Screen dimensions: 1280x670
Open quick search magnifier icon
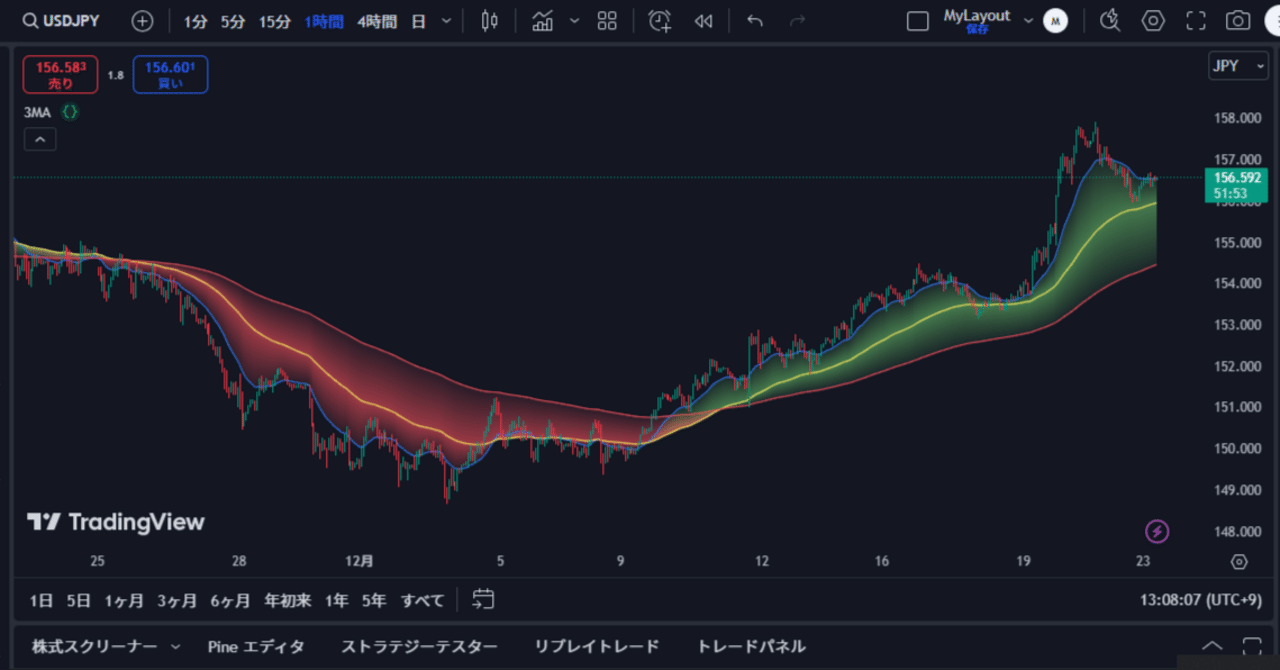click(1109, 21)
